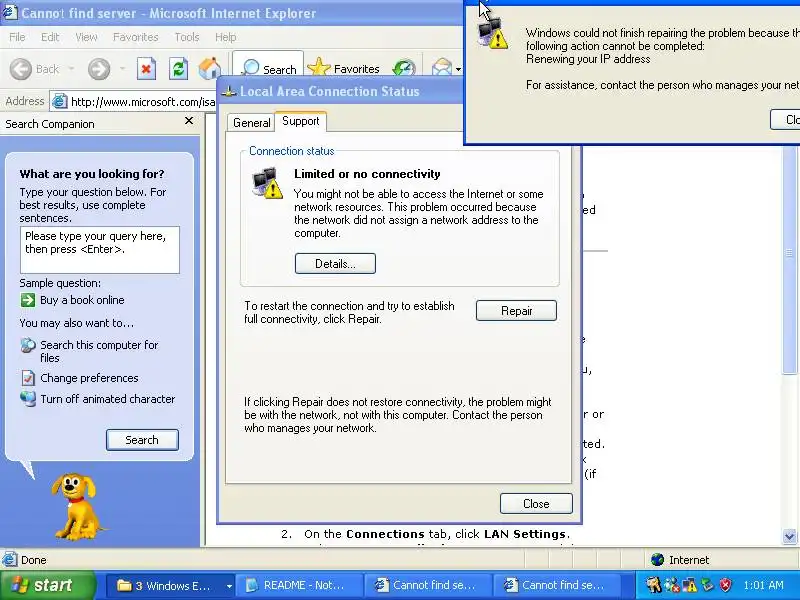Click the network warning icon in Connection status

tap(267, 183)
